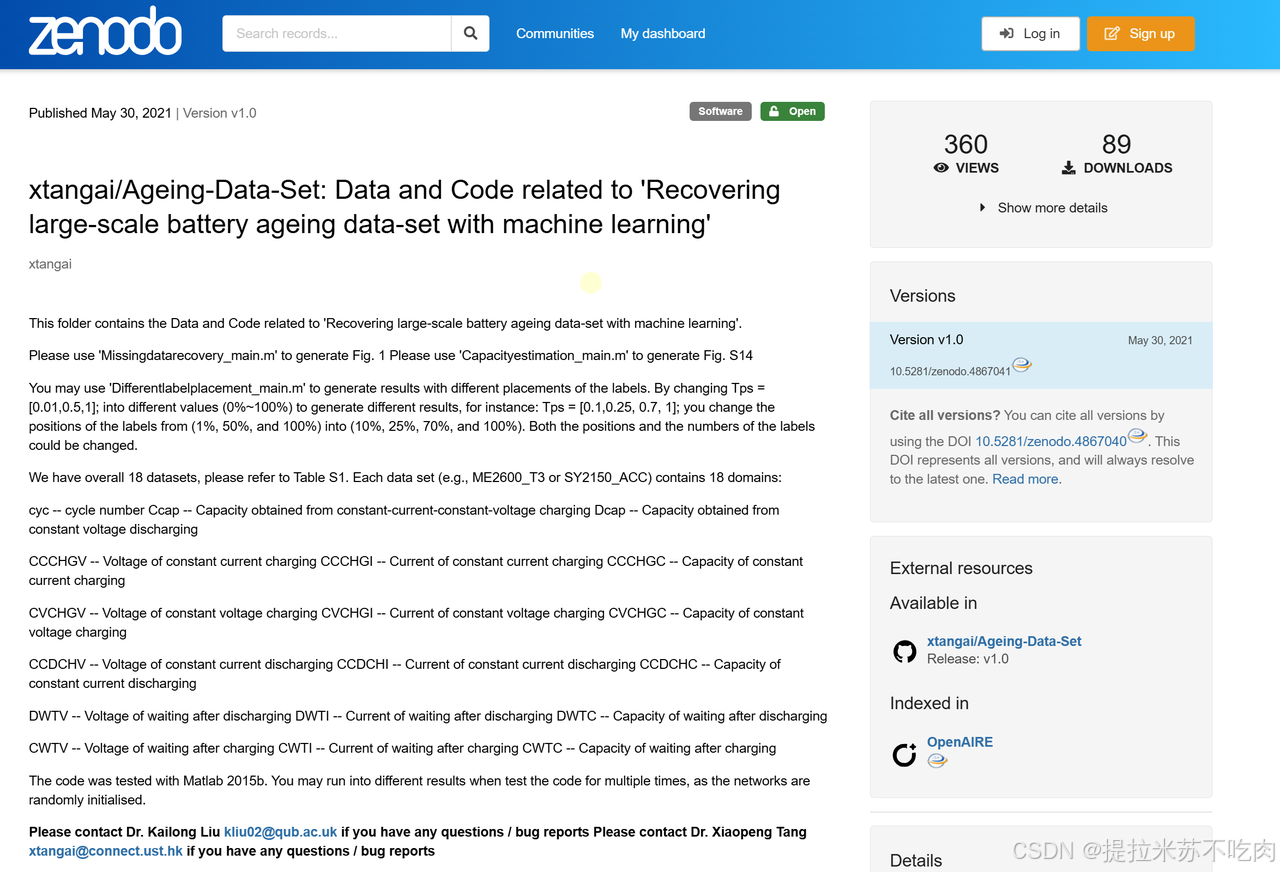Click the GitHub icon under Available in

click(905, 652)
